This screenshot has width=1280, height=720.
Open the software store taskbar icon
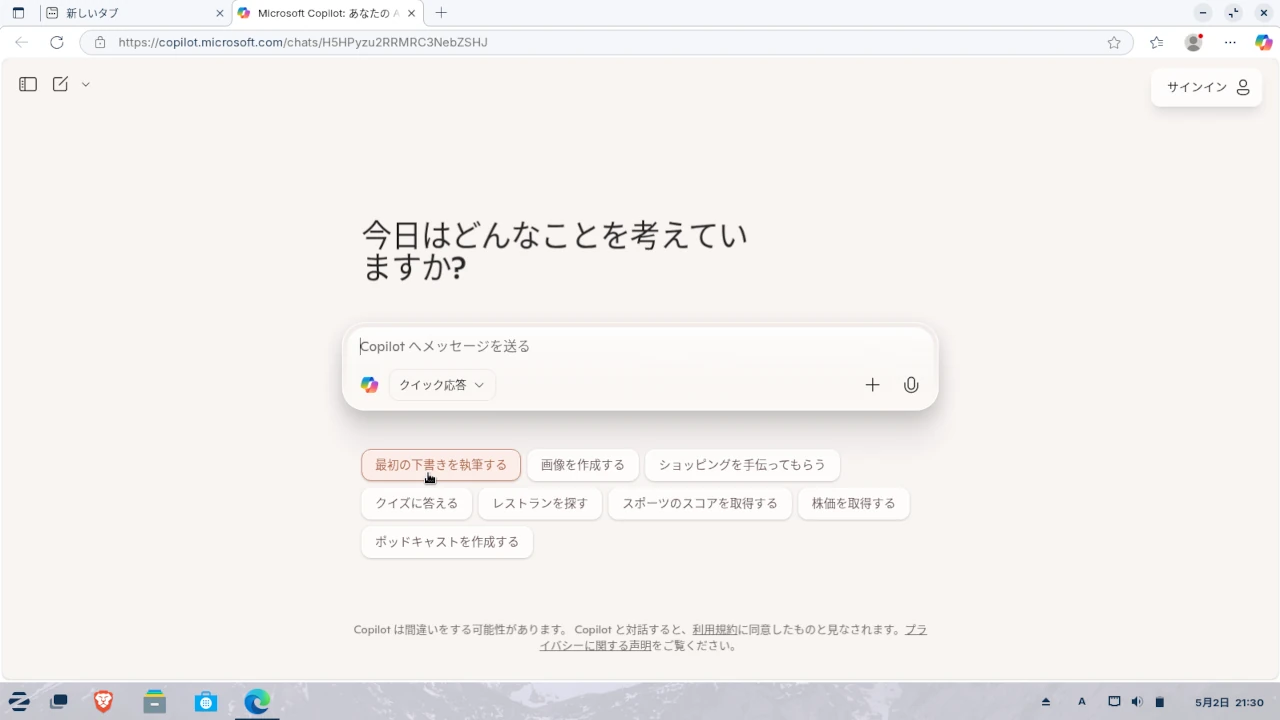point(206,702)
